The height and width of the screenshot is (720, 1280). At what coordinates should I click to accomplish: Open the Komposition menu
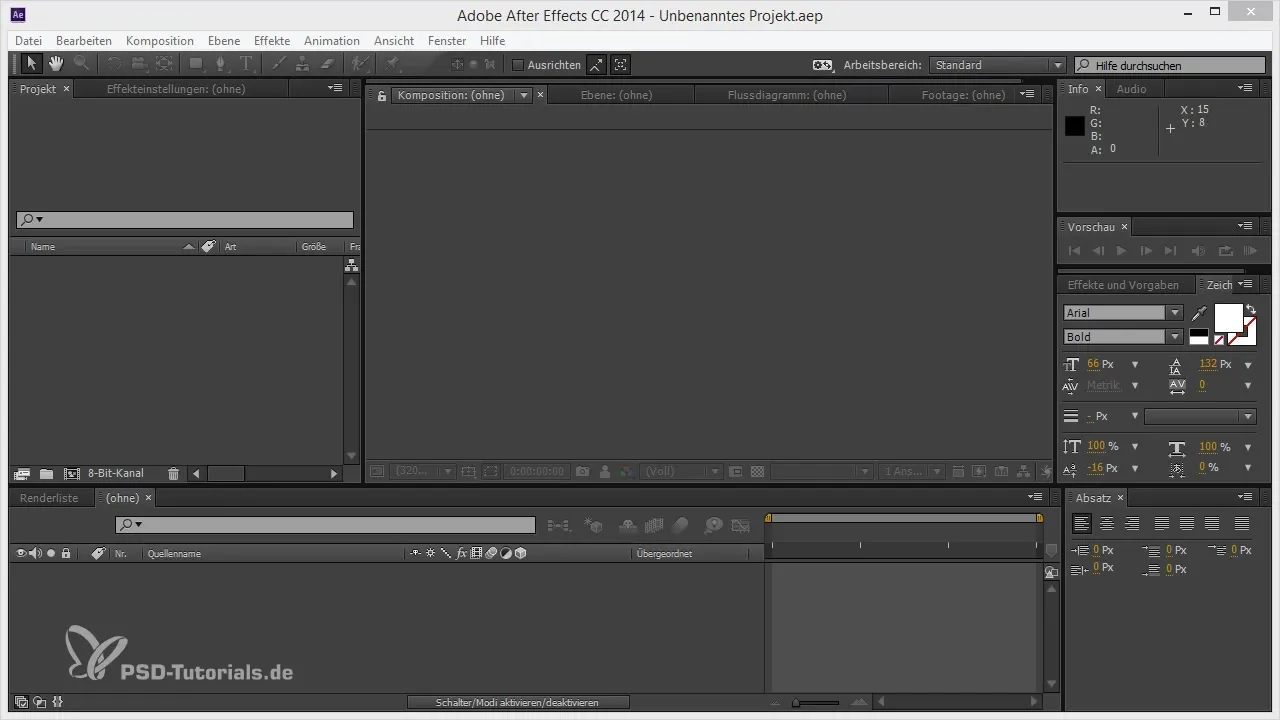click(x=160, y=41)
